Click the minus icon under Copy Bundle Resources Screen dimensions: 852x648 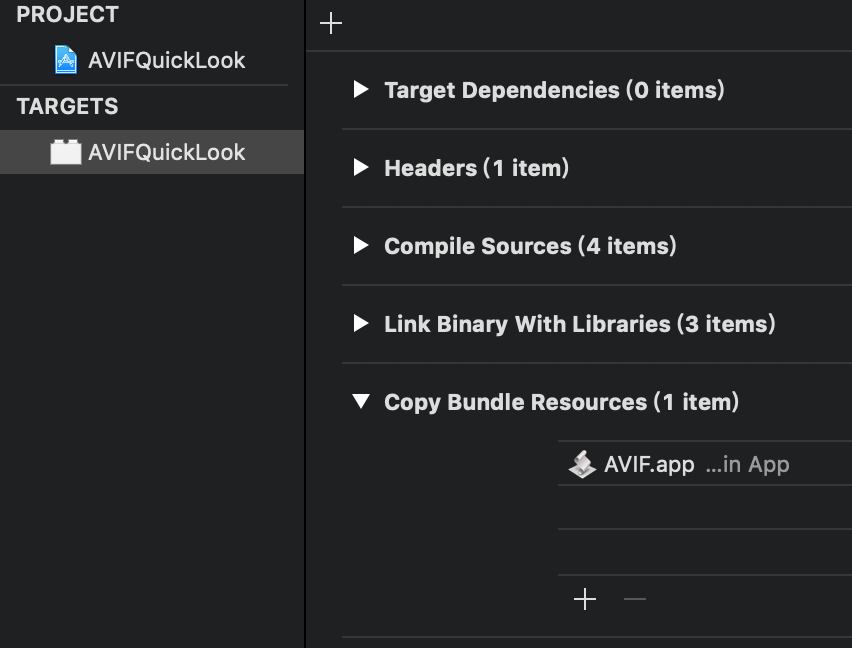point(635,598)
